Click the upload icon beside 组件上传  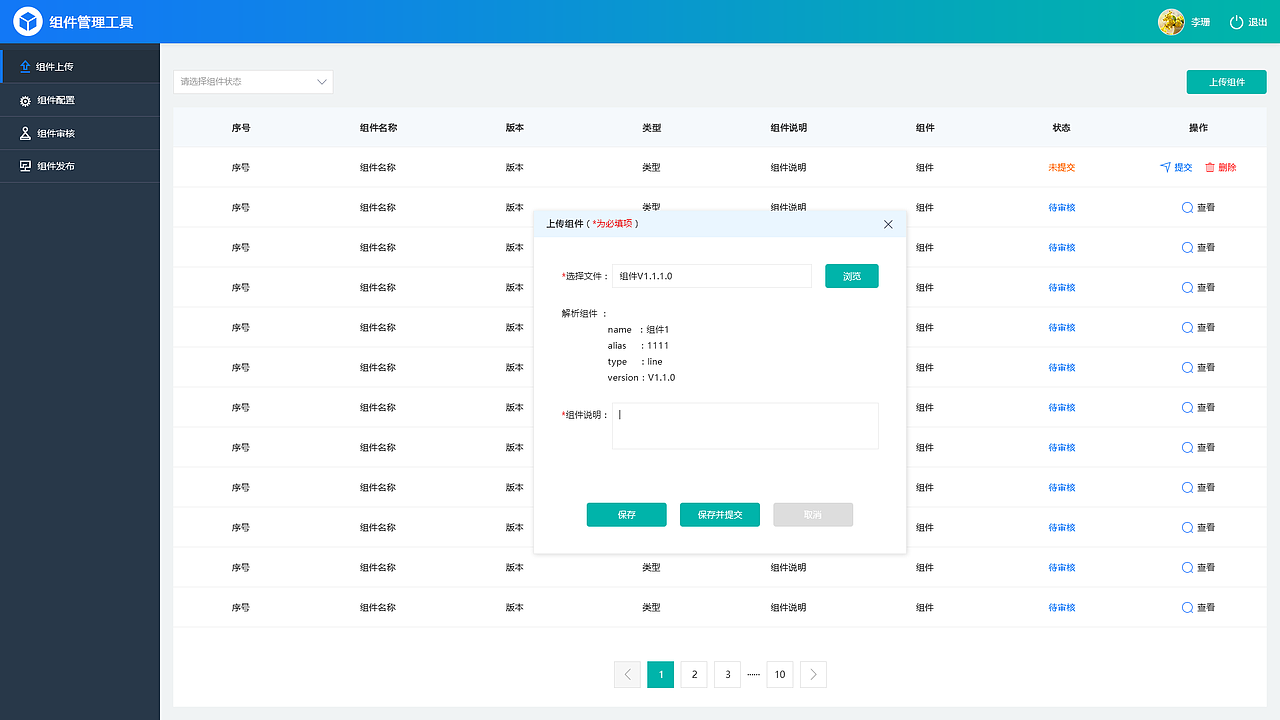point(25,66)
